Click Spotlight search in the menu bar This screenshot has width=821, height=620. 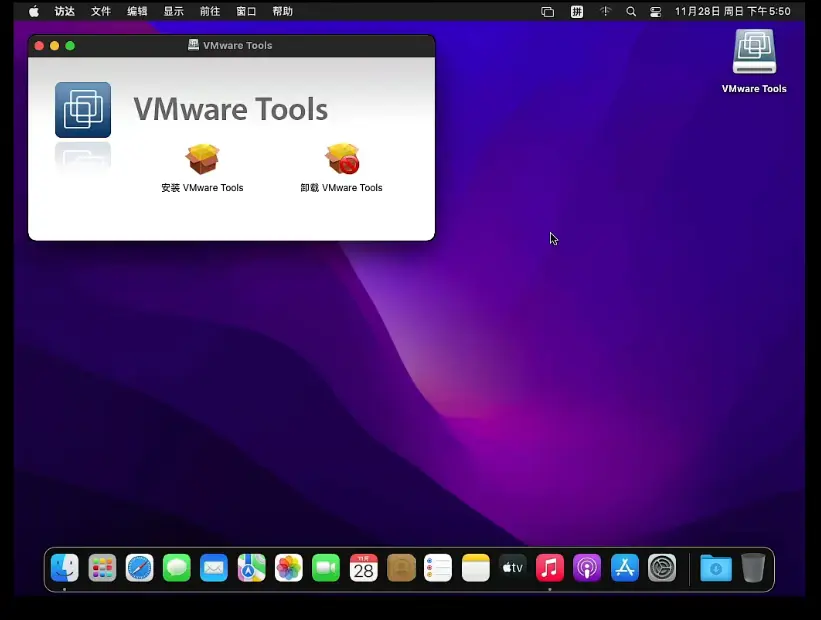point(631,12)
